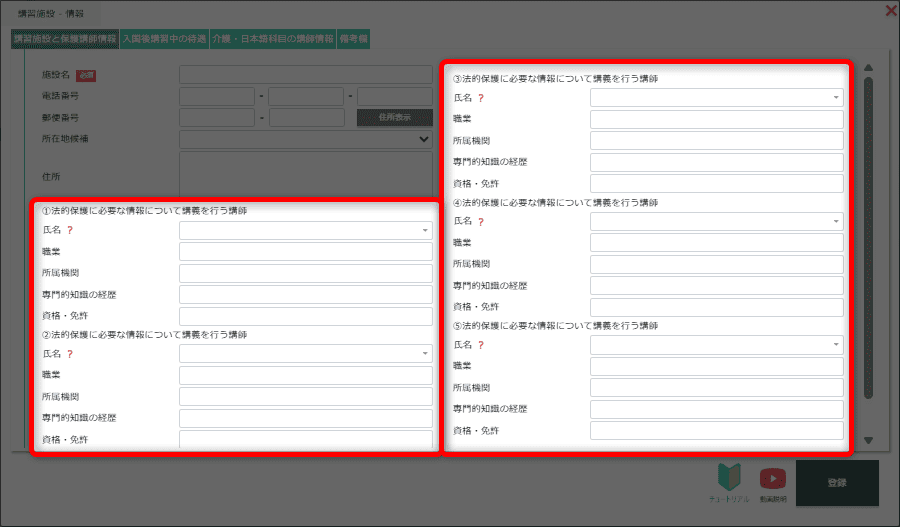Close dialog with the red X icon
Image resolution: width=900 pixels, height=527 pixels.
891,10
